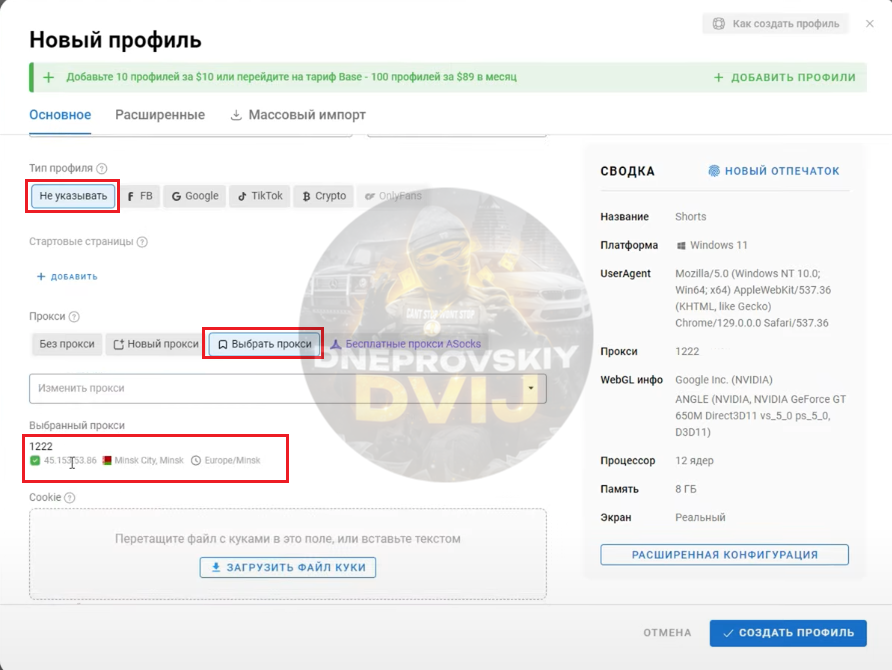
Task: Open the help icon next to Cookie
Action: tap(69, 498)
